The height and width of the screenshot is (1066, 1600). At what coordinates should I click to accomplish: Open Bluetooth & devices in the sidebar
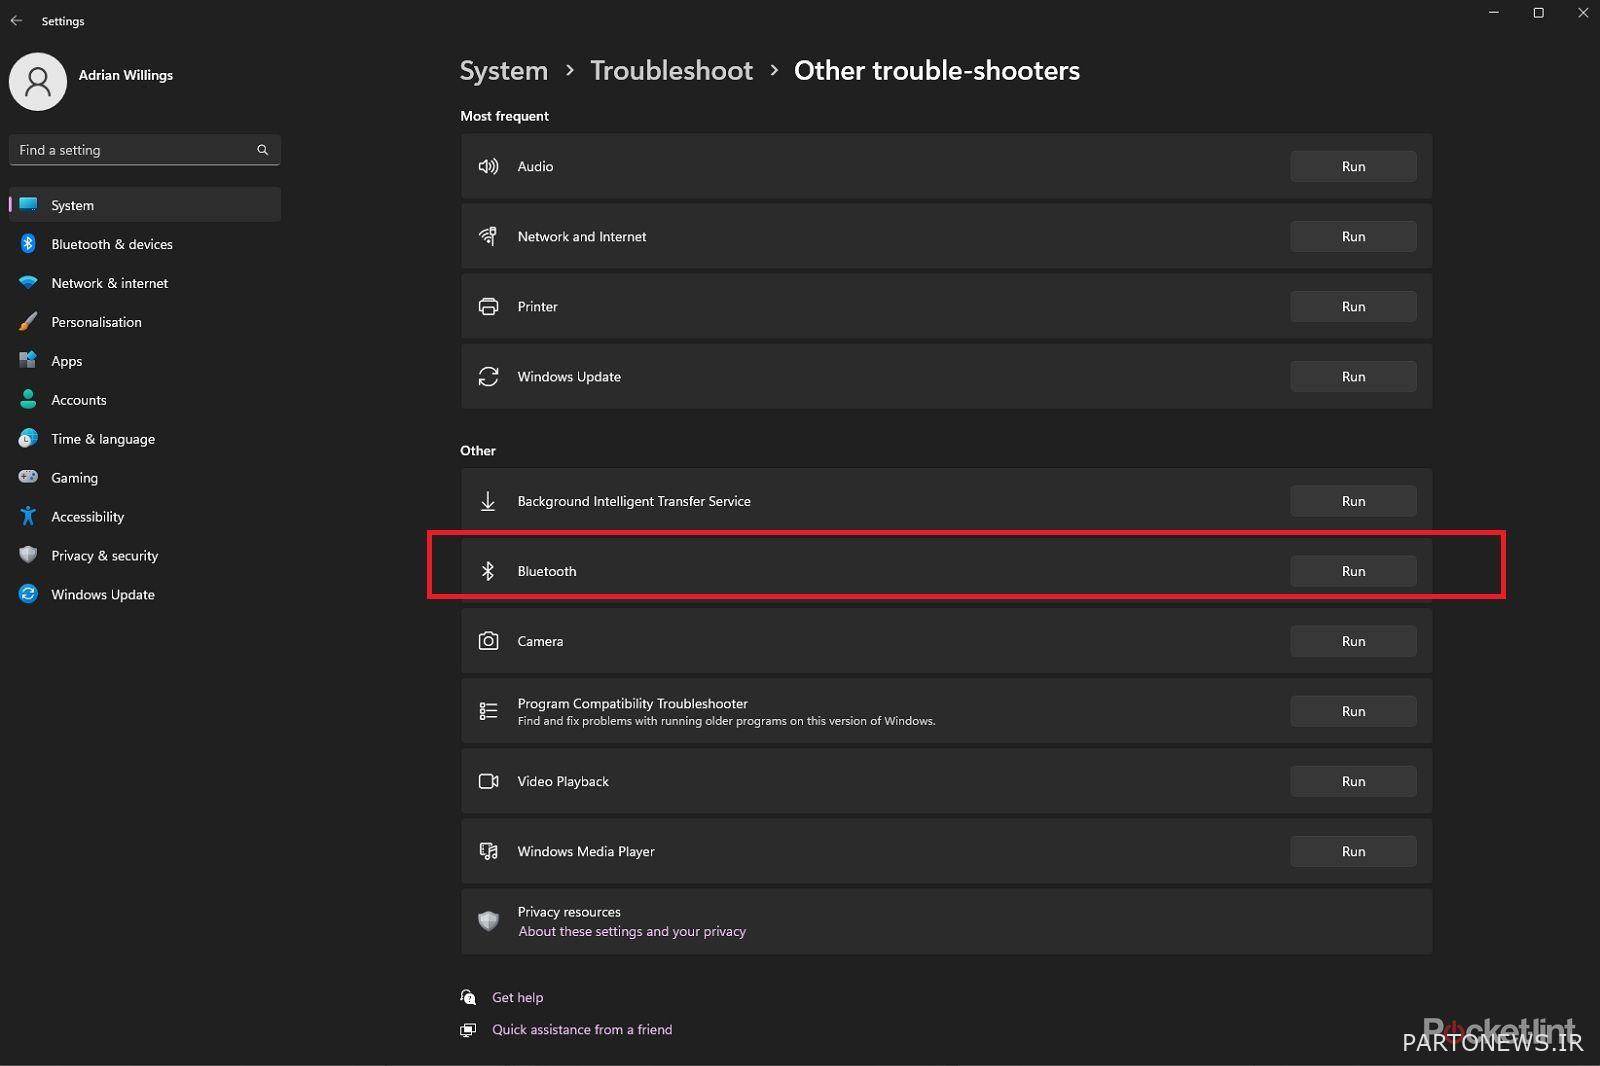click(145, 244)
